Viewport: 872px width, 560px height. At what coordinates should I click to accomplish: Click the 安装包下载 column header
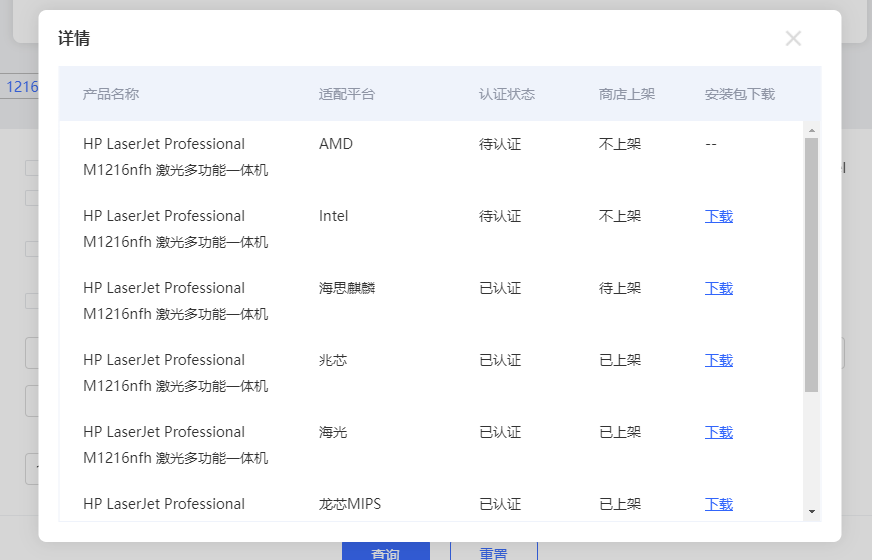740,94
